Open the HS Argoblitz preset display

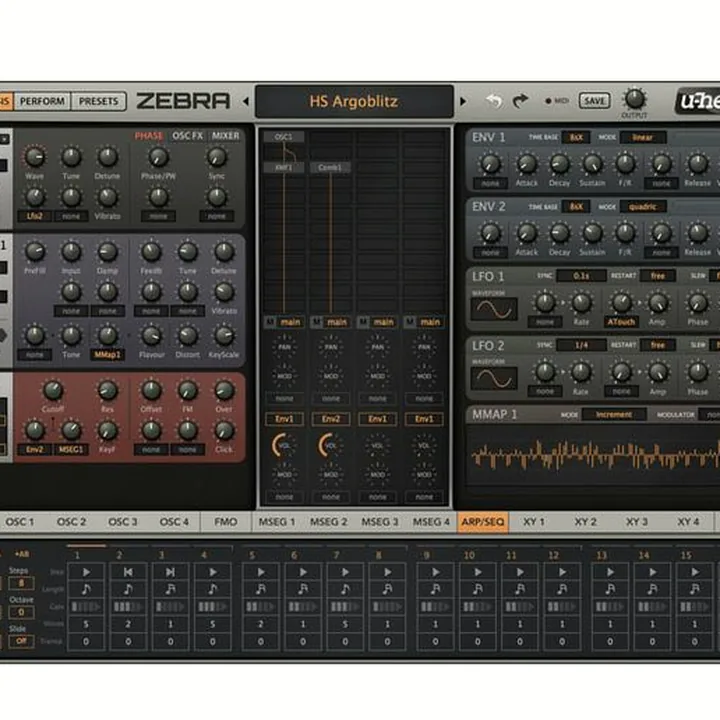coord(354,101)
